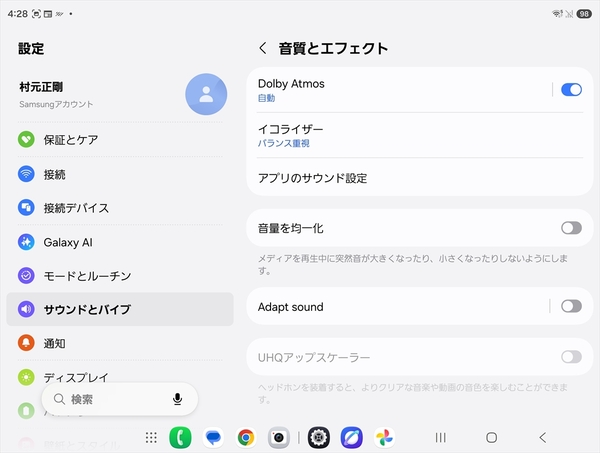Open the app drawer grid icon

coord(151,437)
